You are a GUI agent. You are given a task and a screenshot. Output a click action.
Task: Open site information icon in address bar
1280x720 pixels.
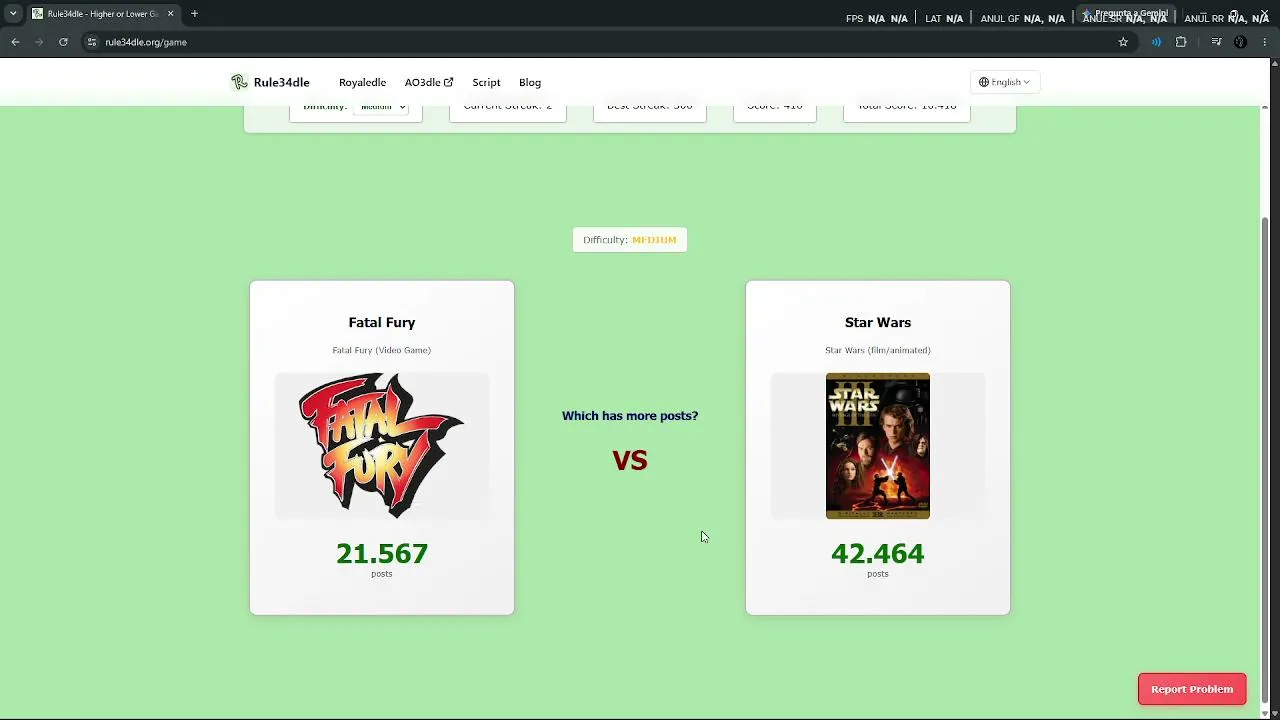pos(91,42)
